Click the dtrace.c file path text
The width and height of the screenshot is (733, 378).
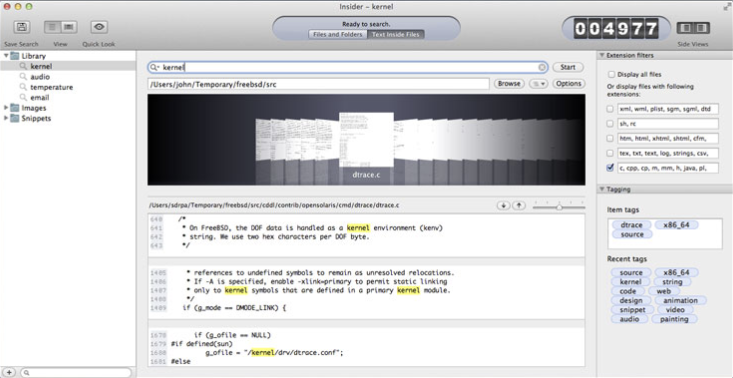point(273,206)
